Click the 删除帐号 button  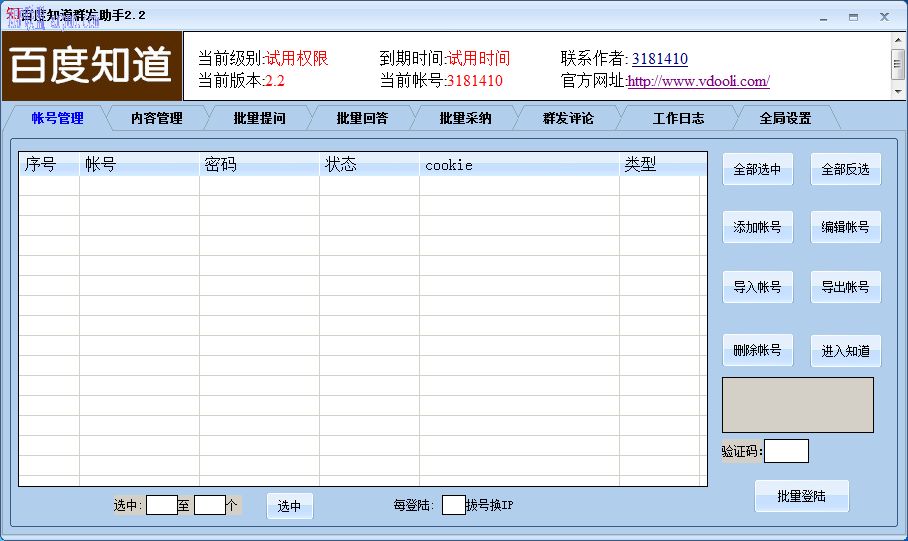pyautogui.click(x=757, y=350)
